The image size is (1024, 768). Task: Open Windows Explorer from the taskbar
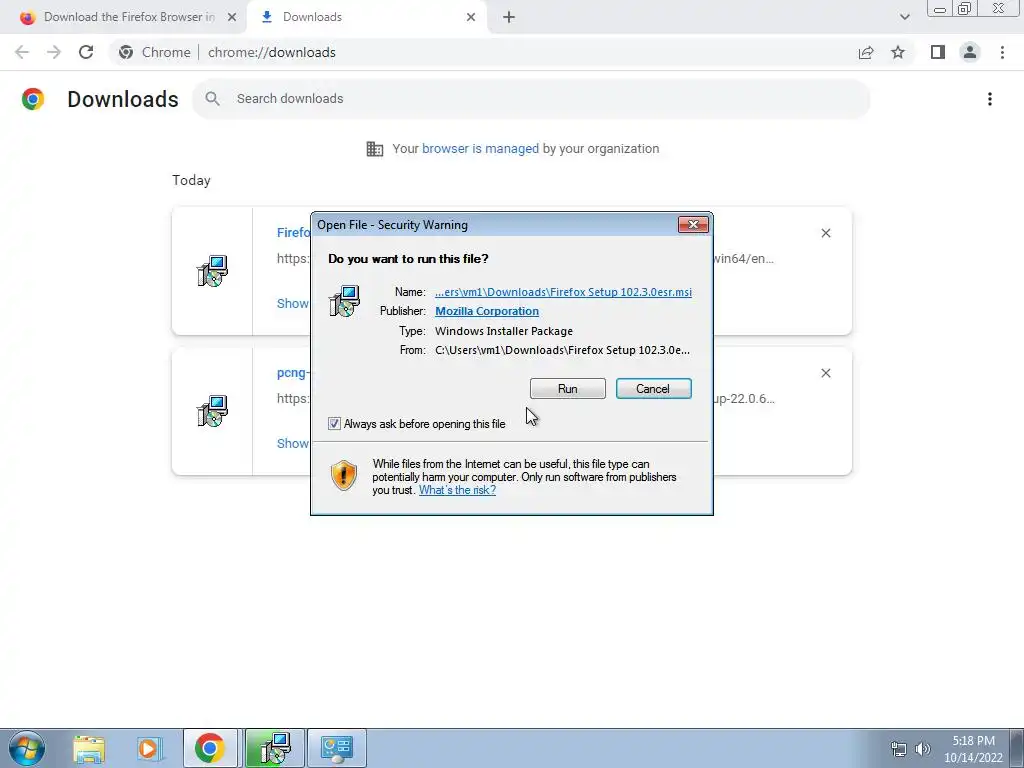pyautogui.click(x=89, y=748)
